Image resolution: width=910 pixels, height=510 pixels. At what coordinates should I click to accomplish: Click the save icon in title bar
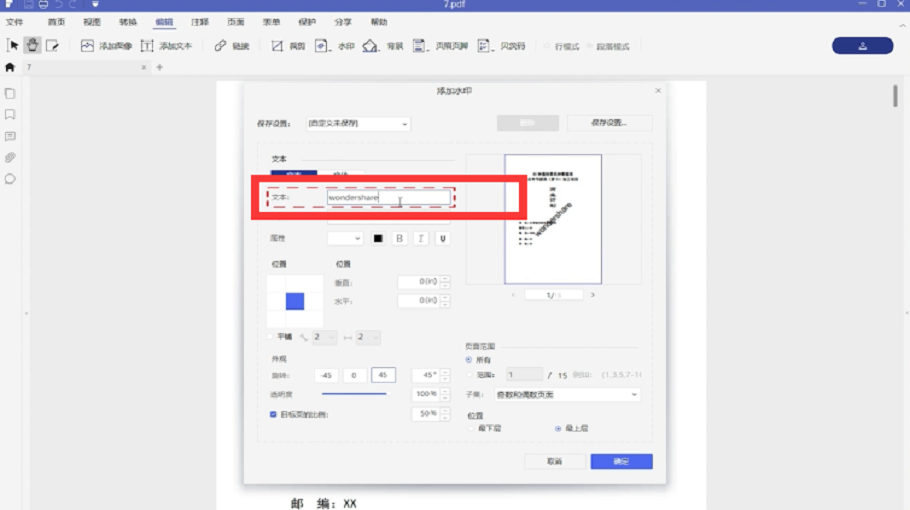[x=28, y=4]
